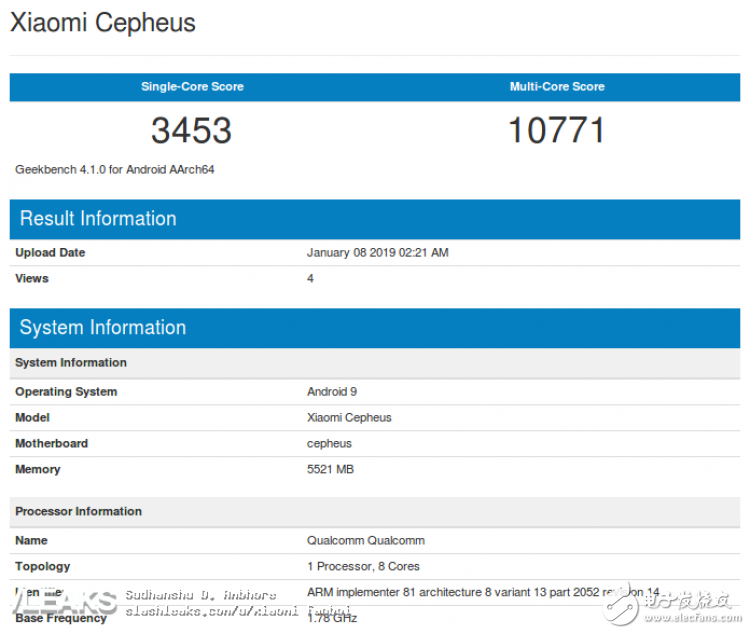The width and height of the screenshot is (750, 634).
Task: Click the Base Frequency label
Action: click(x=61, y=618)
